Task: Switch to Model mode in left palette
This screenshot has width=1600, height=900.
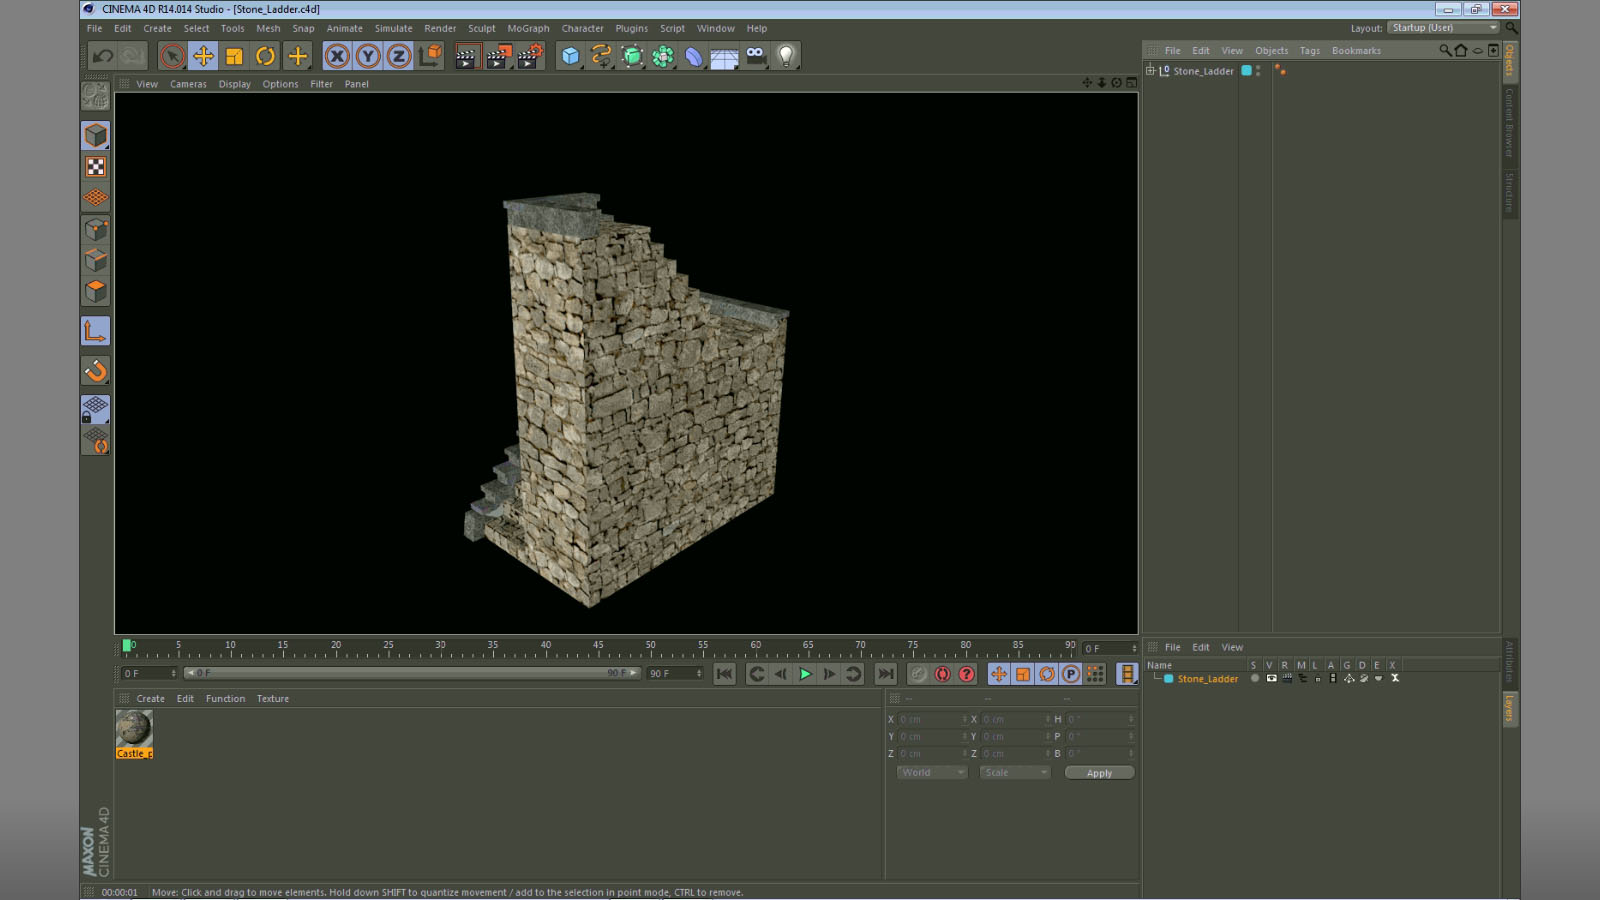Action: (96, 135)
